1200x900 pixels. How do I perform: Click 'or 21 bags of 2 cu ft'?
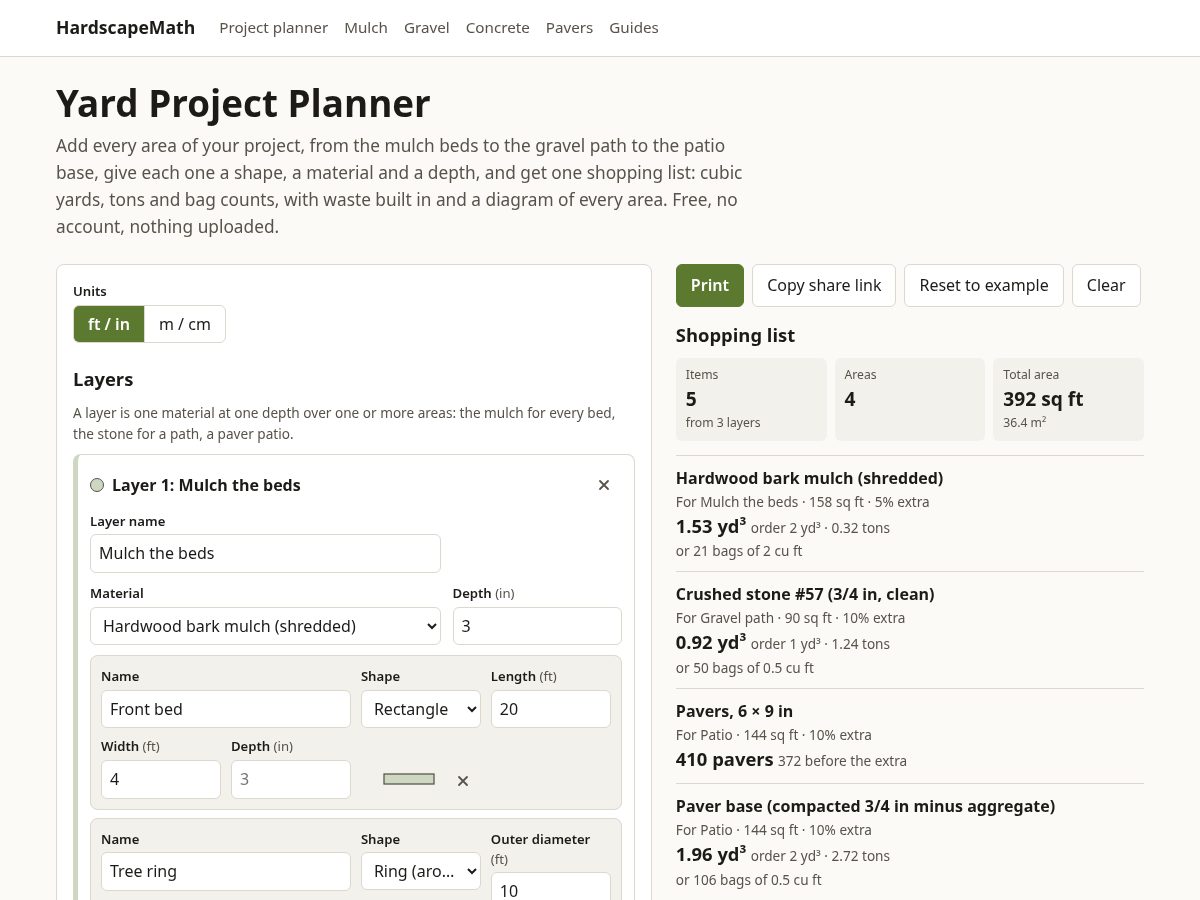coord(739,551)
